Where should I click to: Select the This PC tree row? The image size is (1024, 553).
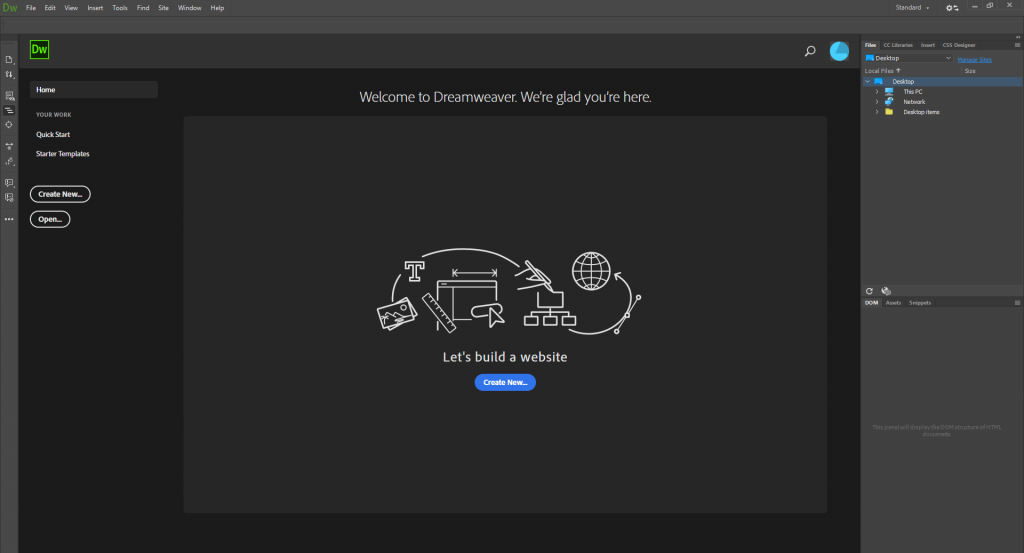point(943,92)
